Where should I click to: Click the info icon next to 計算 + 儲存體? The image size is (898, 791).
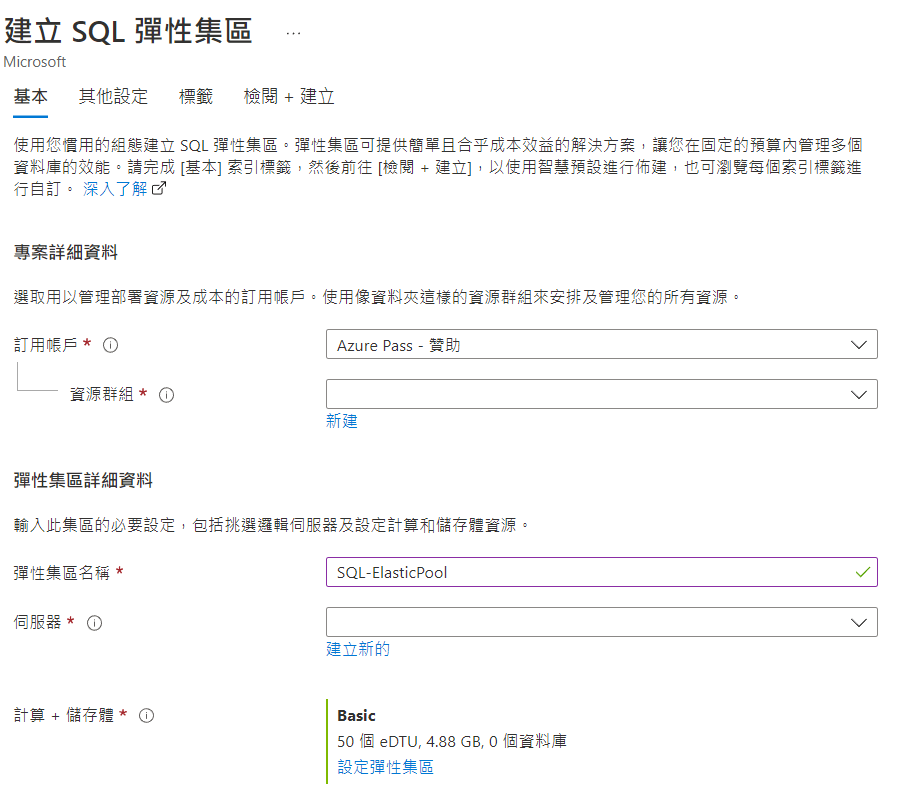[147, 716]
